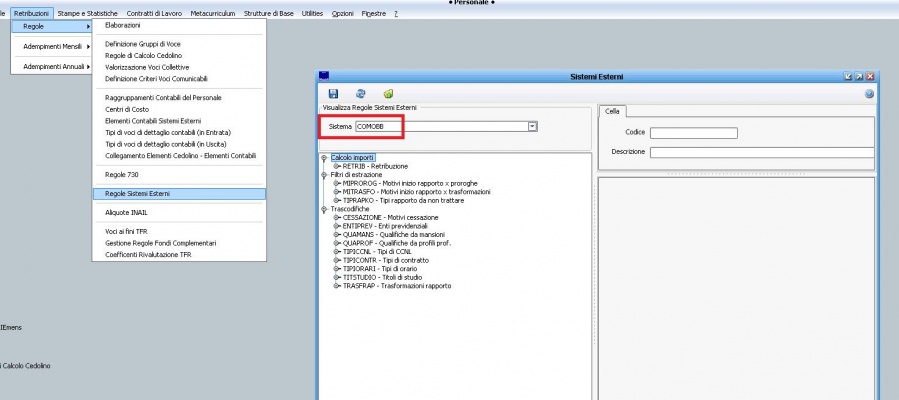The height and width of the screenshot is (400, 899).
Task: Select the Calcolo importi tree label
Action: (353, 158)
